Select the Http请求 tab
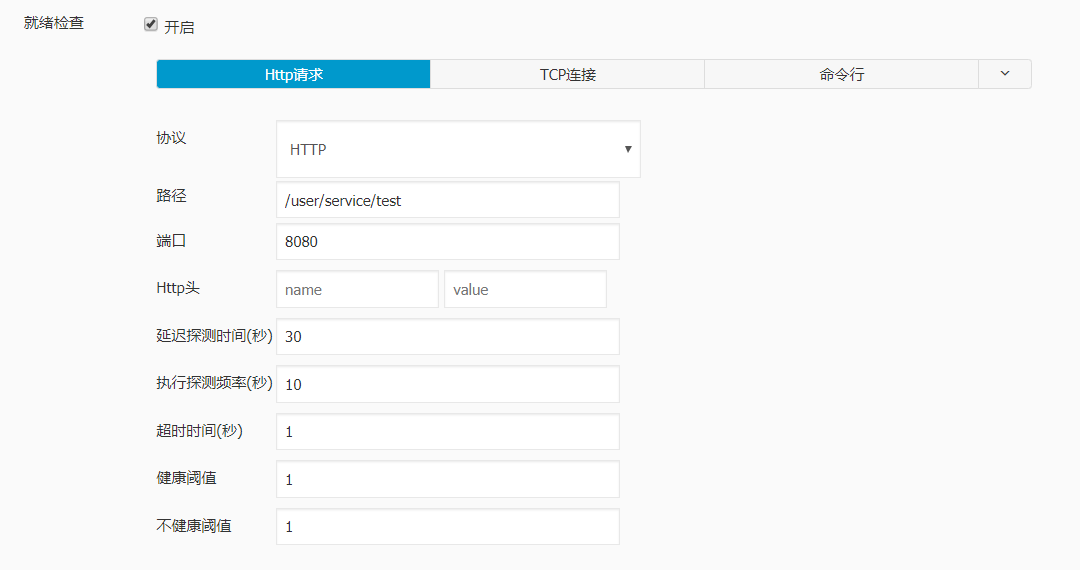 click(x=294, y=74)
